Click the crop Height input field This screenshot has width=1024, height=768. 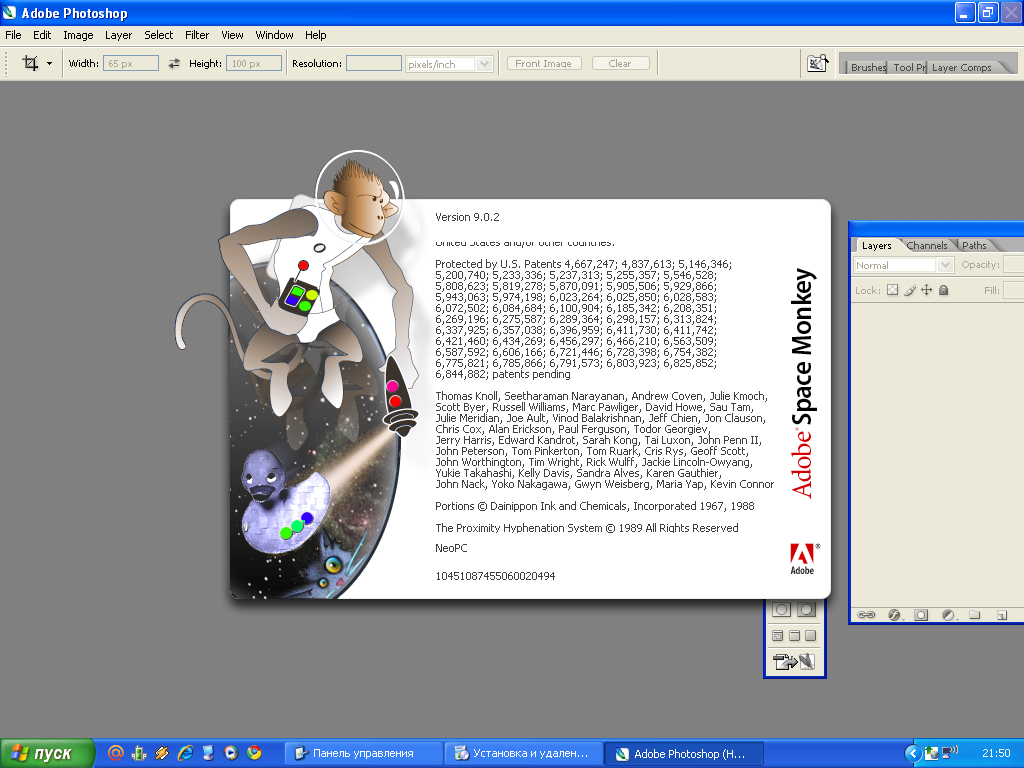click(x=254, y=63)
